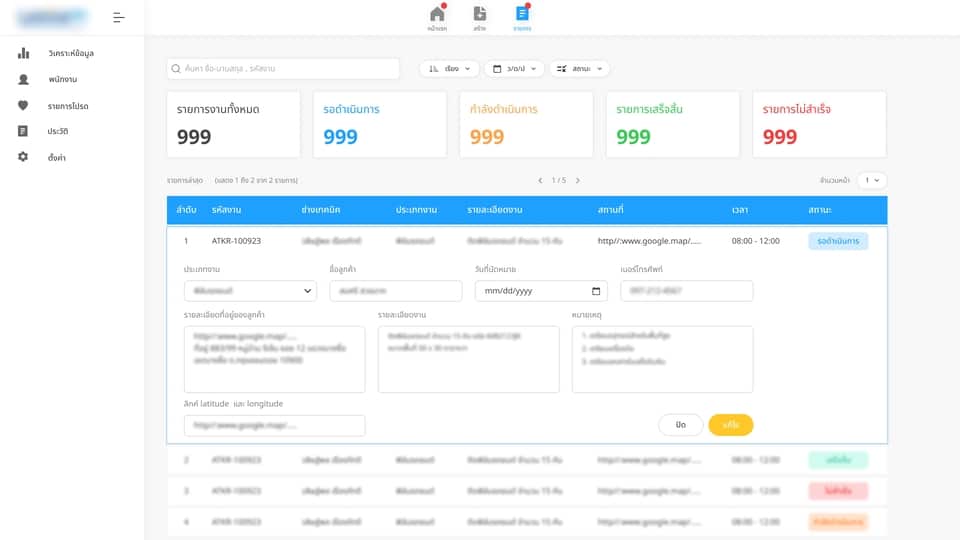The width and height of the screenshot is (960, 540).
Task: Click the เบอร์โทรศัพท์ input field
Action: tap(686, 291)
